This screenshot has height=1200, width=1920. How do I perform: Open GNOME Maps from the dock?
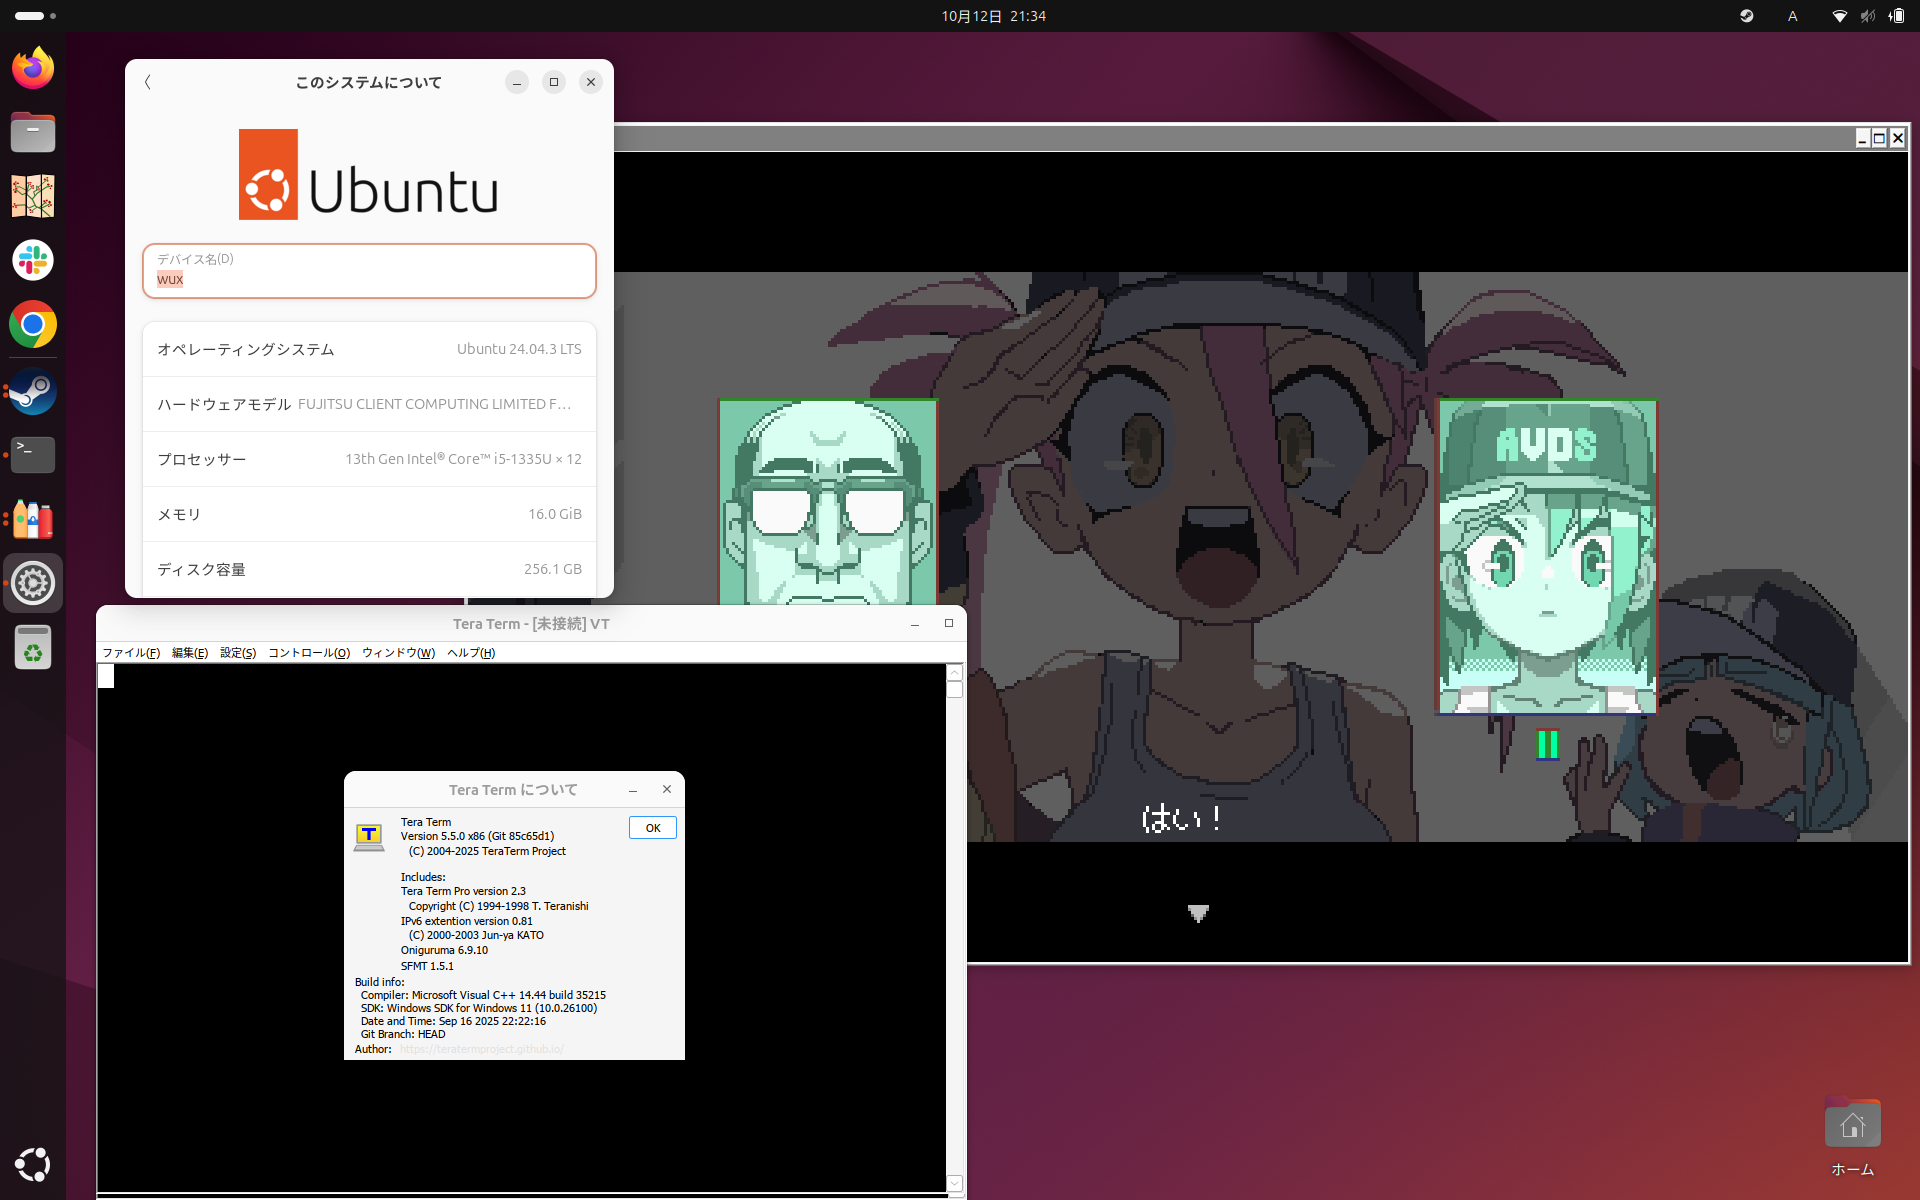point(33,196)
